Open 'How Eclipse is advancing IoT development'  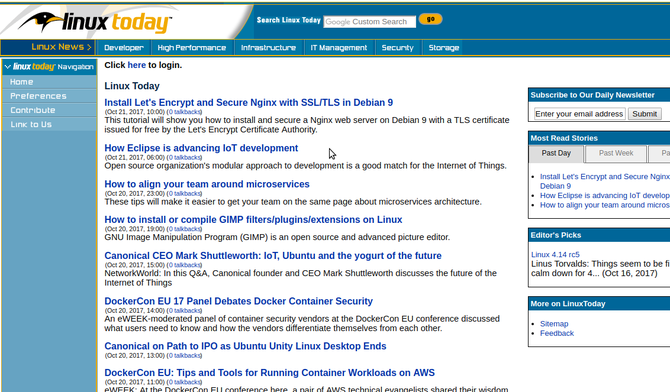click(201, 148)
